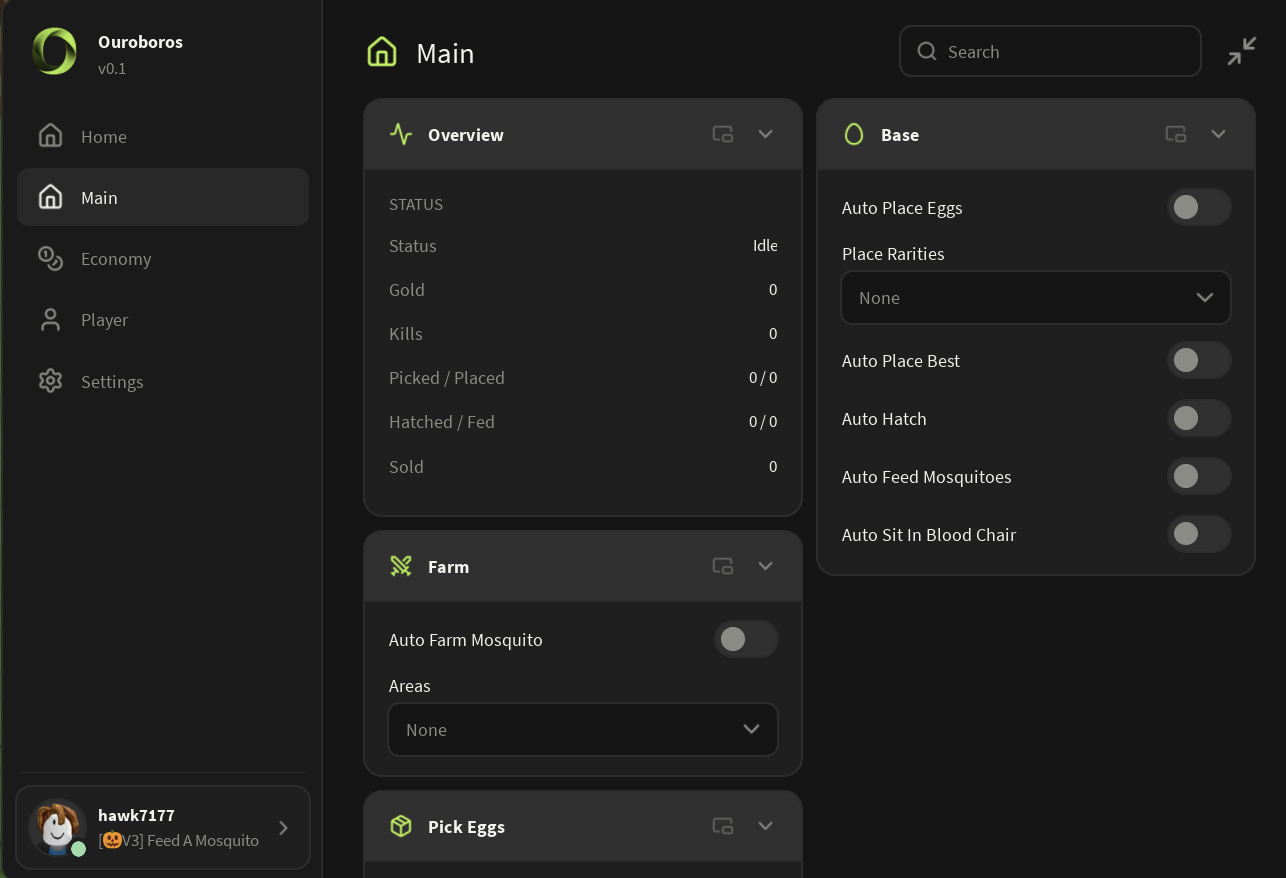Click the Economy coins icon in sidebar
The image size is (1286, 878).
(50, 258)
